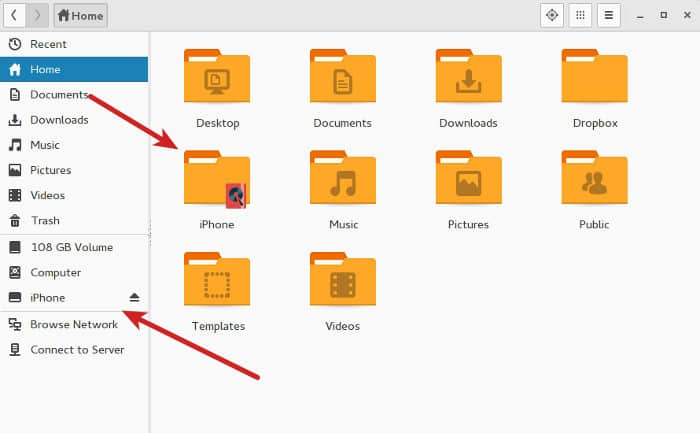
Task: Go forward with the forward arrow
Action: pos(37,15)
